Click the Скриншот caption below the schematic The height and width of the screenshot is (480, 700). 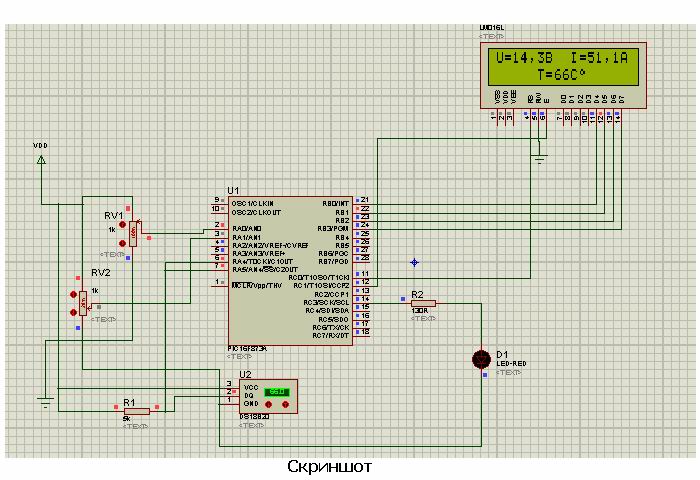click(329, 467)
